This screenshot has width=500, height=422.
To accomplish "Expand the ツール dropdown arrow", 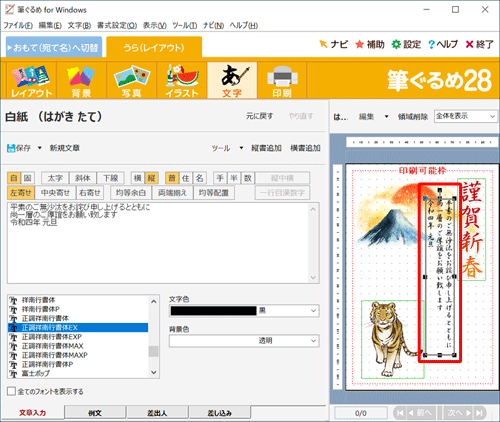I will point(241,148).
